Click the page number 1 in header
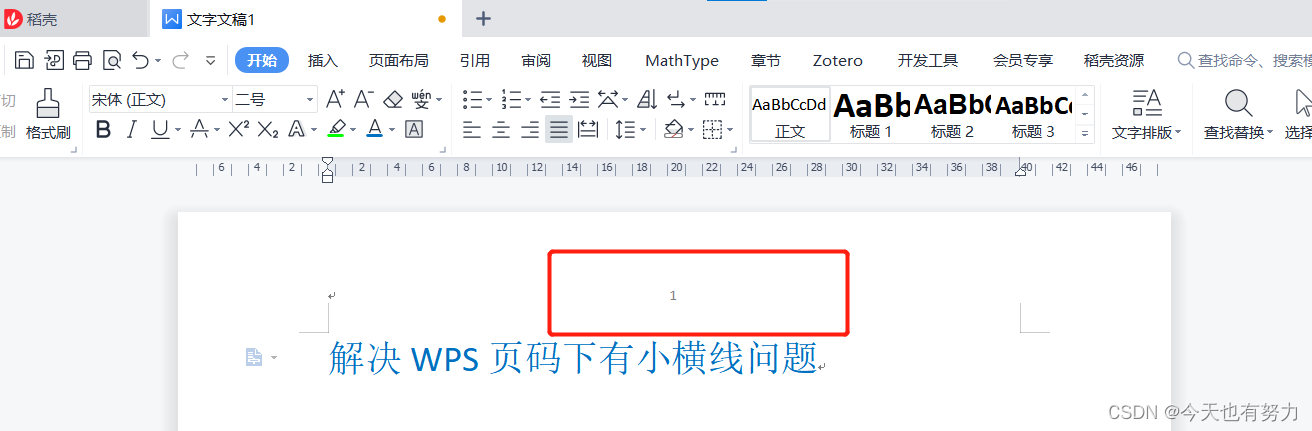This screenshot has height=431, width=1312. pos(673,295)
